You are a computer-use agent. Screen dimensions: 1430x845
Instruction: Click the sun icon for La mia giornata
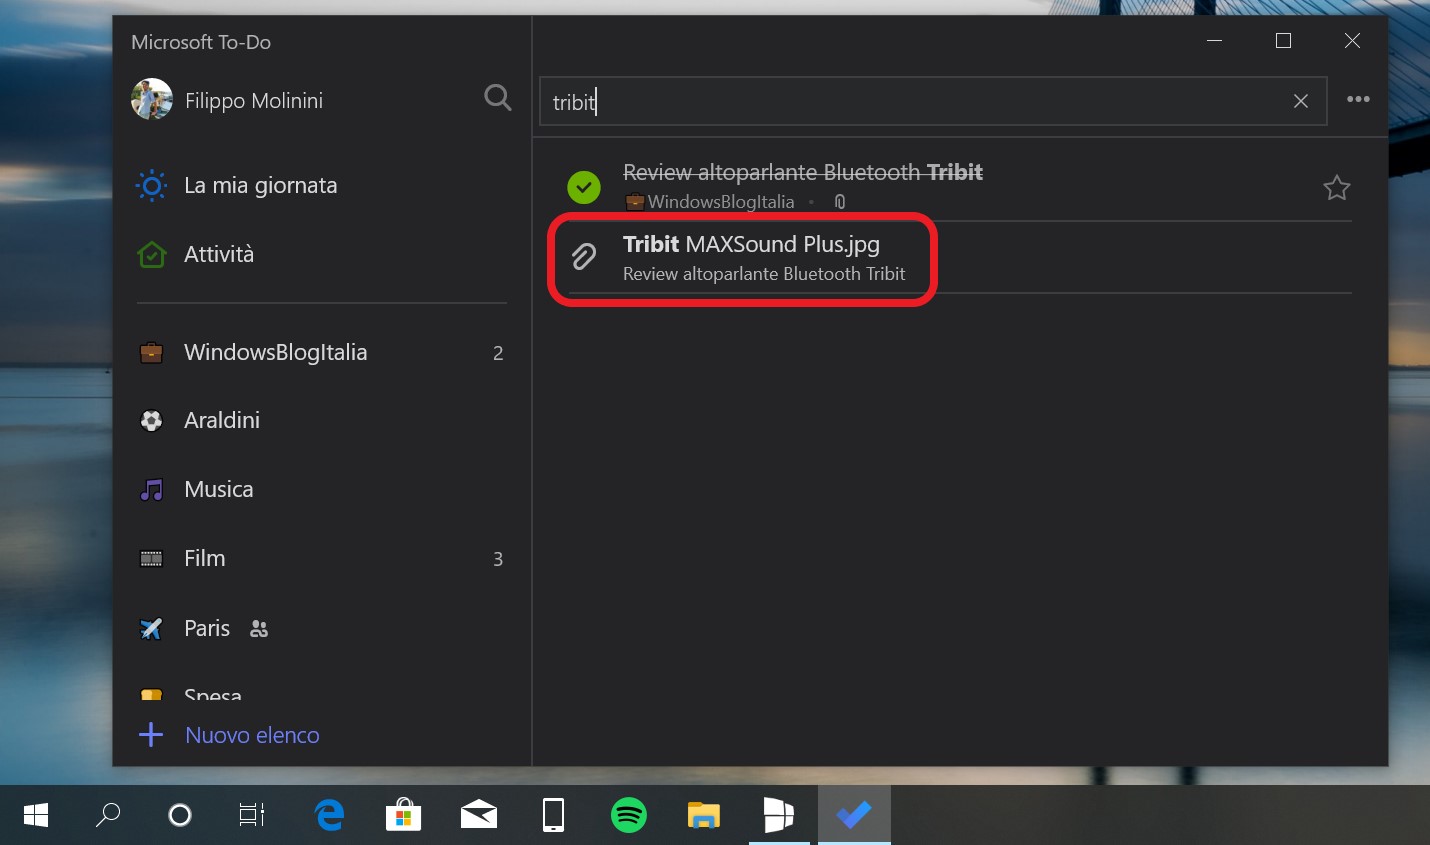pos(151,186)
